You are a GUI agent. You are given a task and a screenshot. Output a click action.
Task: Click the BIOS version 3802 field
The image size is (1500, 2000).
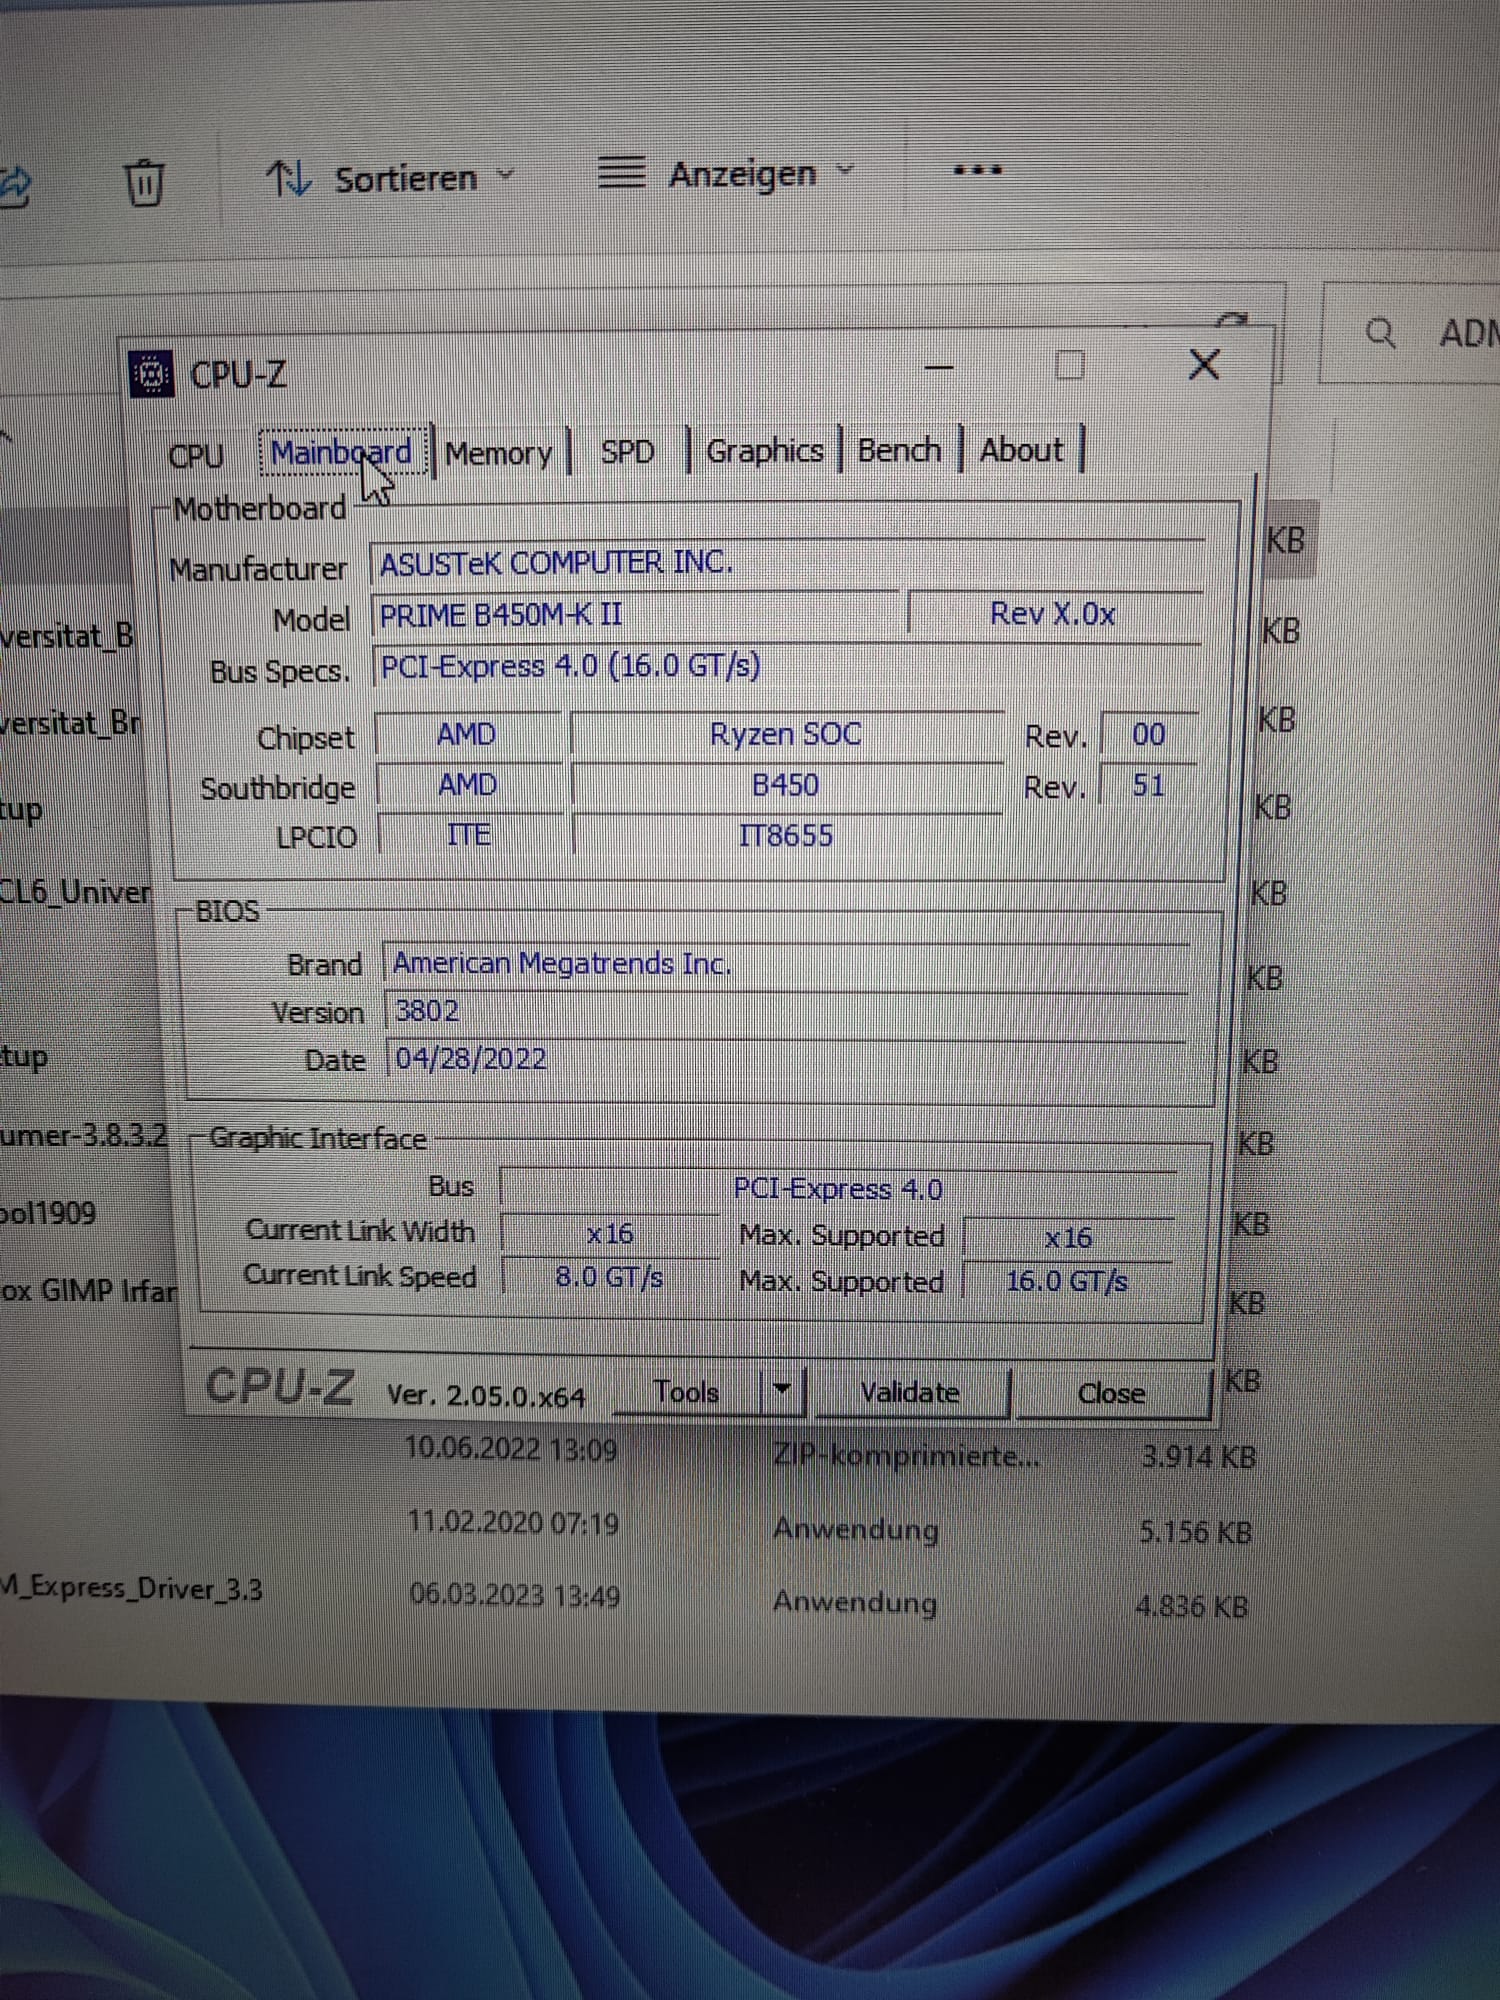tap(786, 1011)
